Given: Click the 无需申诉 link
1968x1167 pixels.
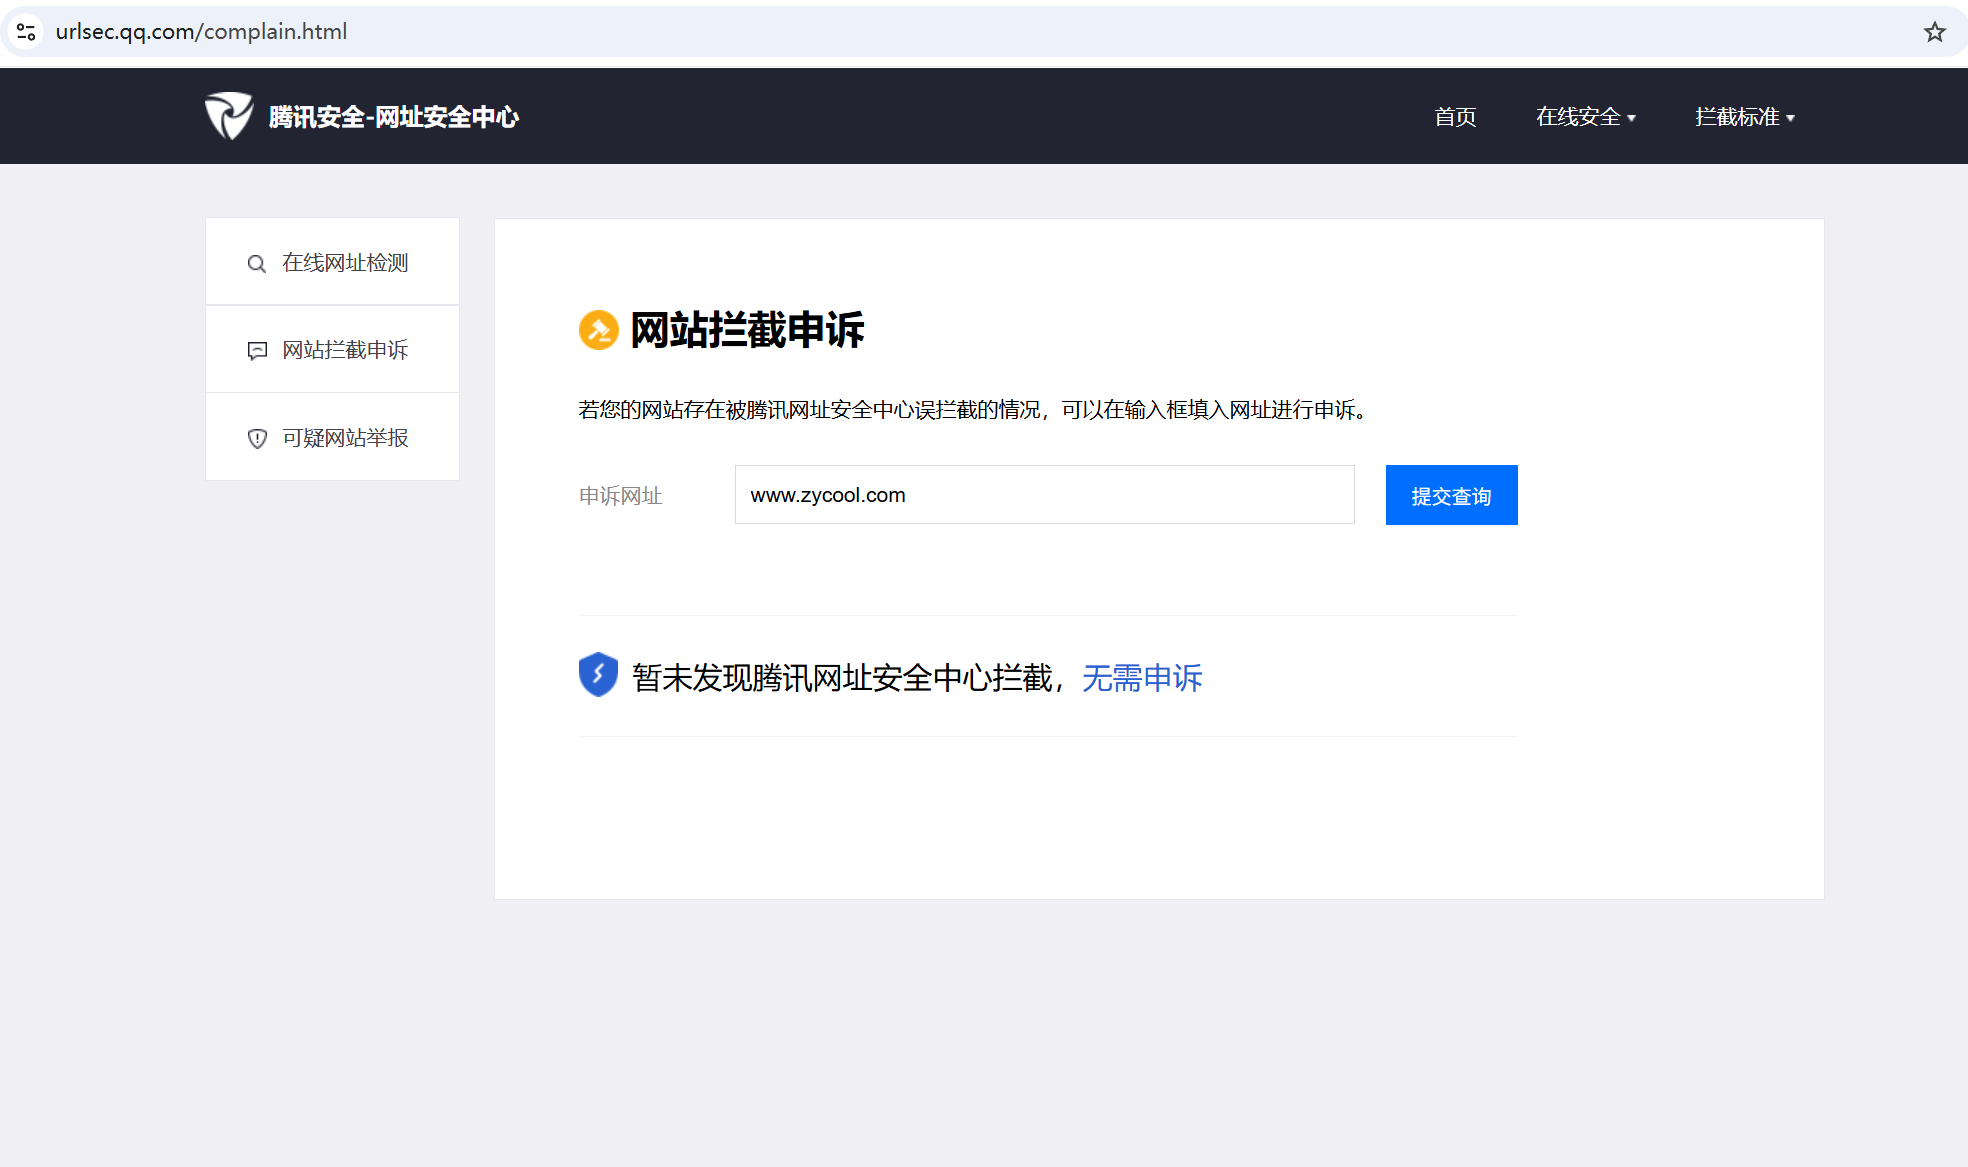Looking at the screenshot, I should pyautogui.click(x=1142, y=678).
